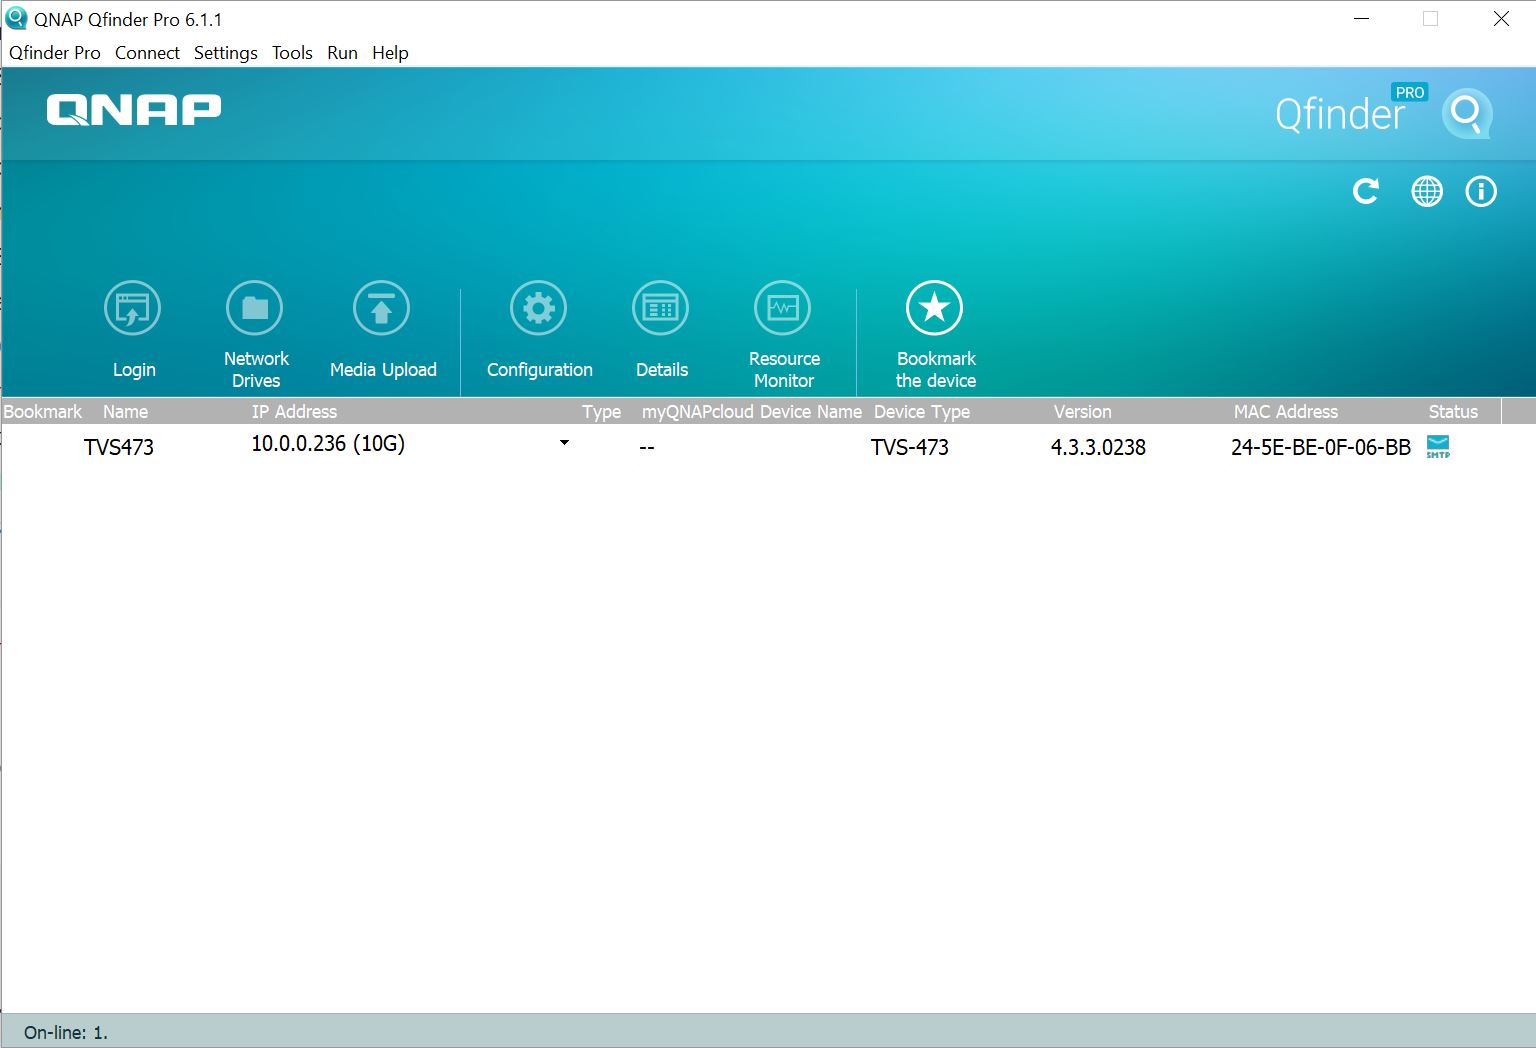Open the info about icon
This screenshot has width=1536, height=1048.
[x=1481, y=191]
